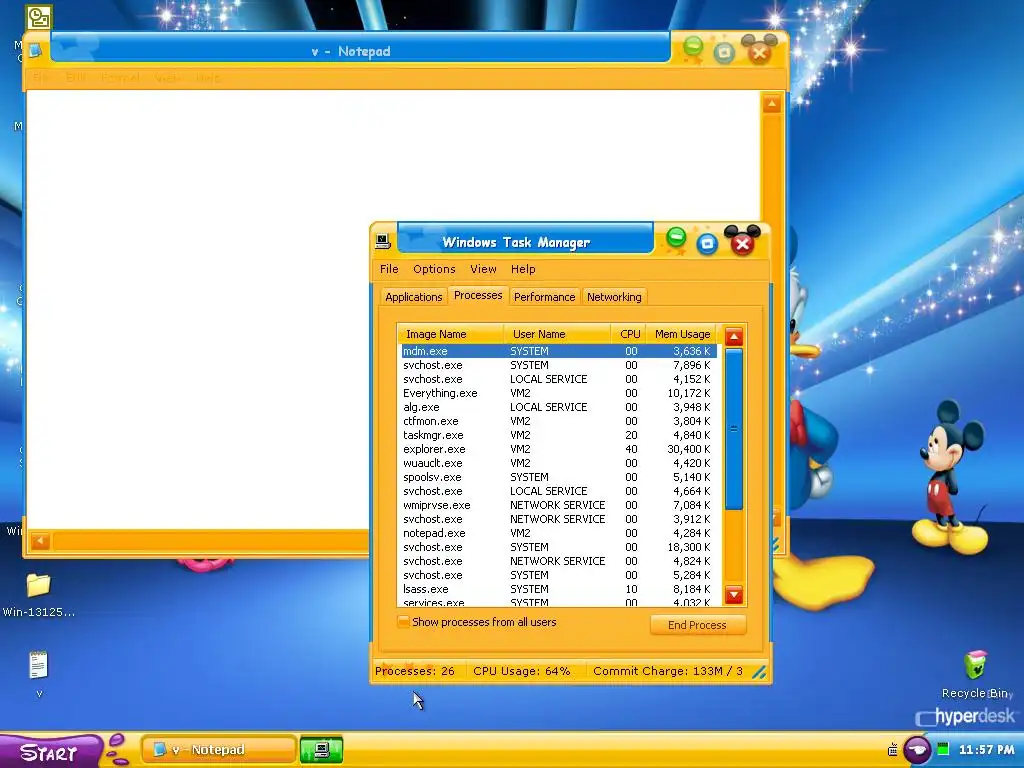The image size is (1024, 768).
Task: Click the green Task Manager taskbar button
Action: coord(321,750)
